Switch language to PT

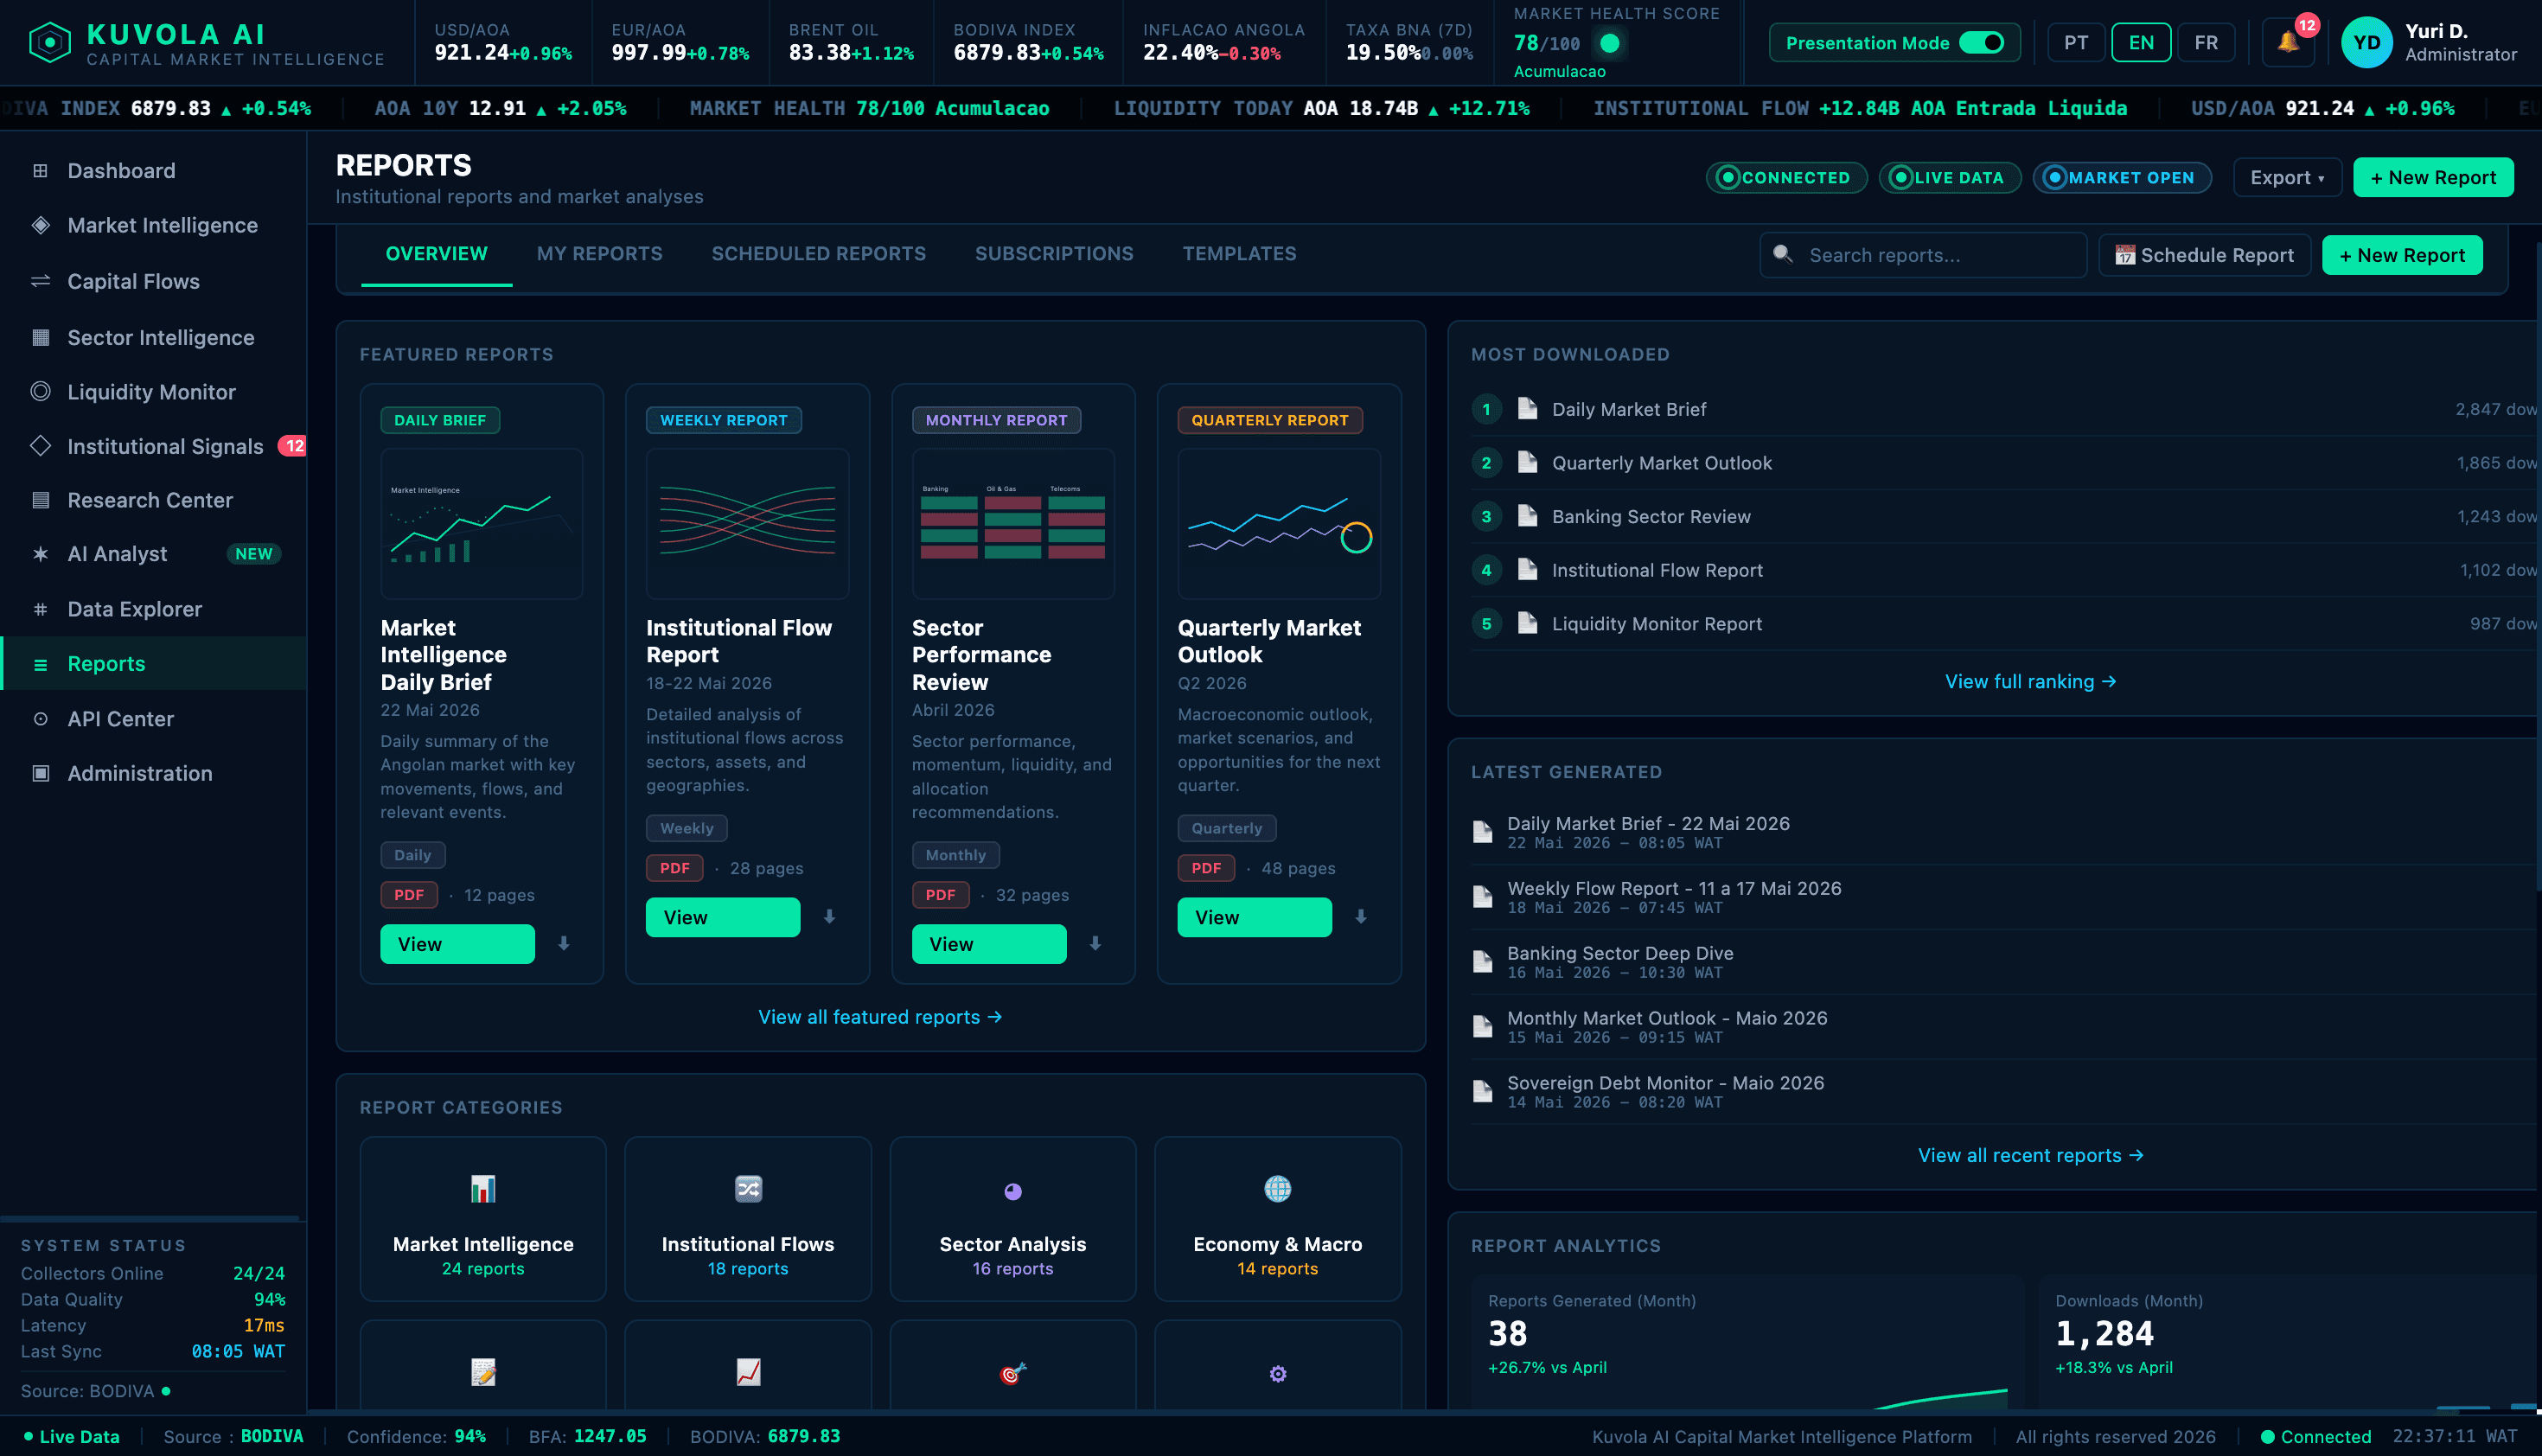2076,43
